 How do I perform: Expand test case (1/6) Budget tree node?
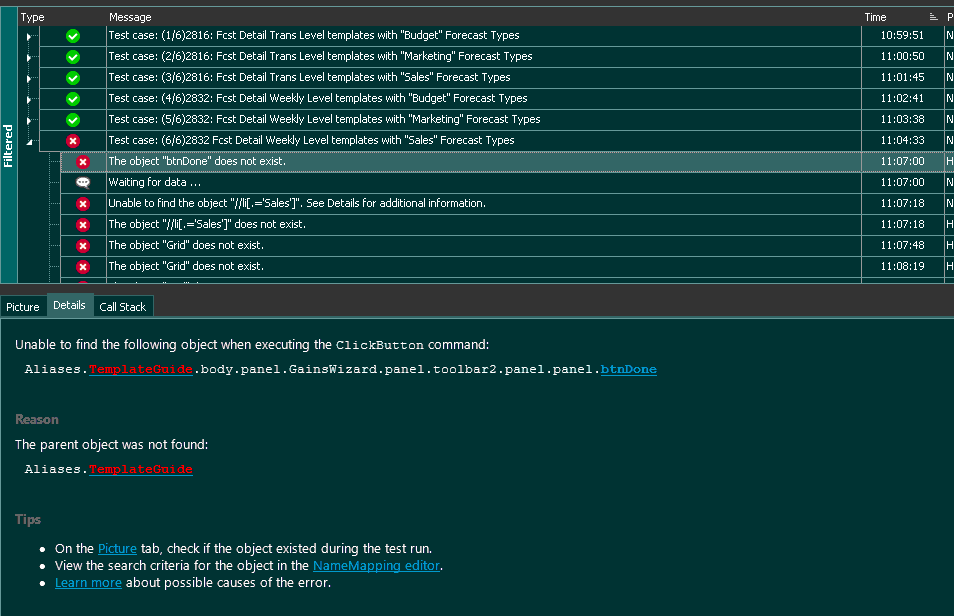pos(28,35)
